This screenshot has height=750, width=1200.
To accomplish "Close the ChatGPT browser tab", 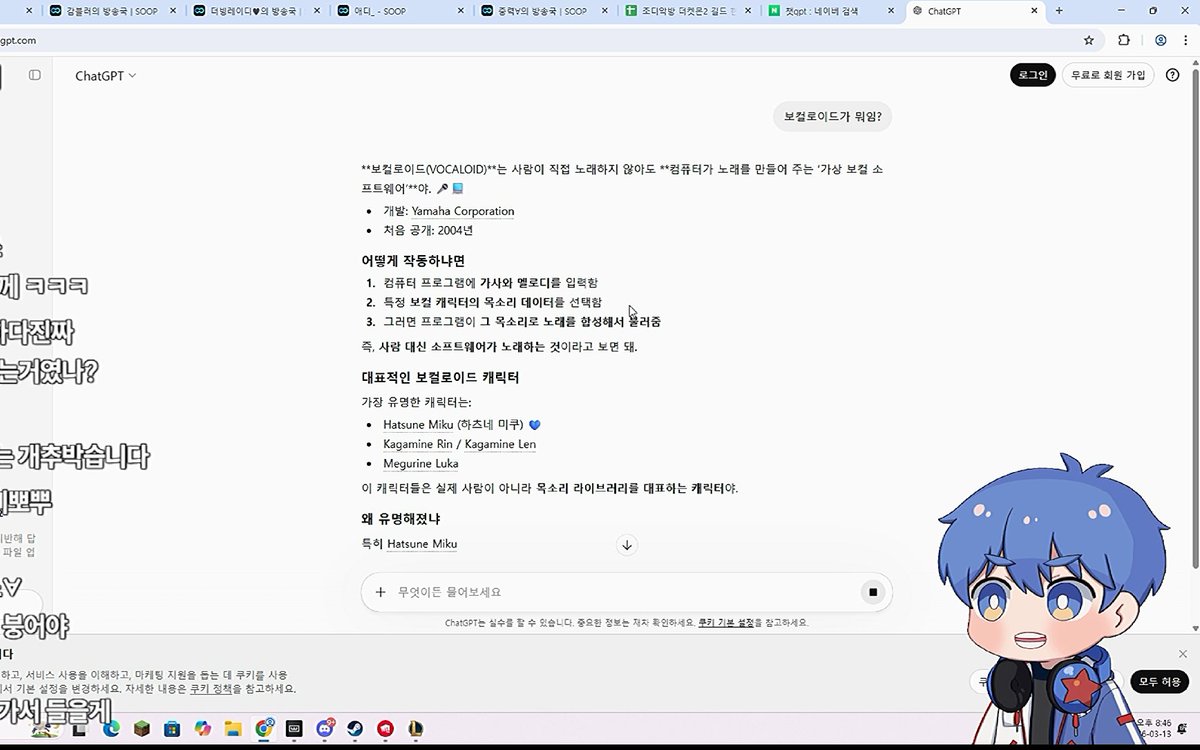I will (x=1032, y=11).
